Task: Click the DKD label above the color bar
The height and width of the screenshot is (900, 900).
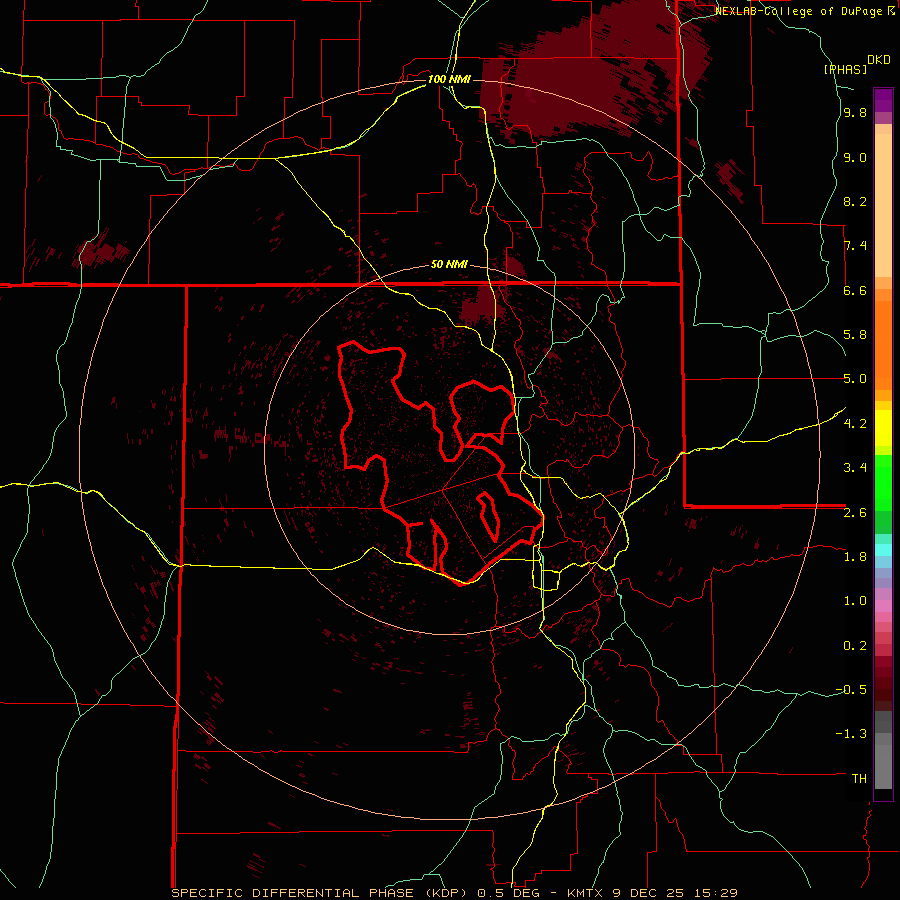Action: (x=879, y=60)
